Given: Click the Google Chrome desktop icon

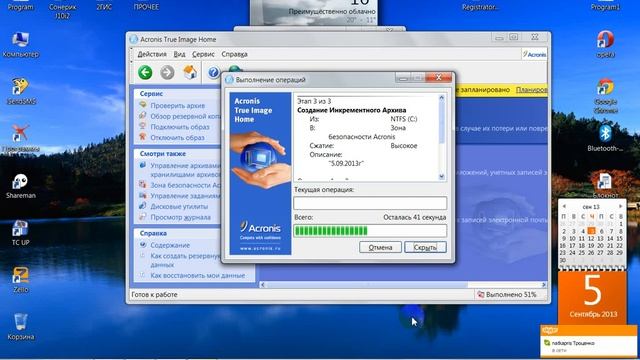Looking at the screenshot, I should tap(606, 96).
